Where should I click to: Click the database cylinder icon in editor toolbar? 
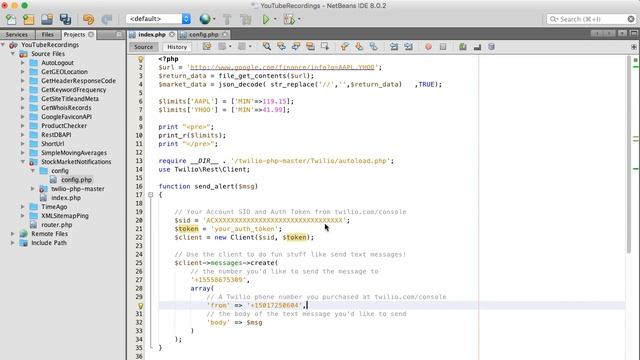coord(491,47)
